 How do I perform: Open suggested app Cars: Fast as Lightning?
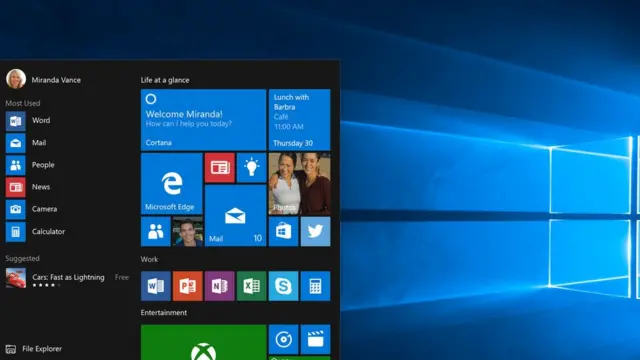click(x=67, y=278)
